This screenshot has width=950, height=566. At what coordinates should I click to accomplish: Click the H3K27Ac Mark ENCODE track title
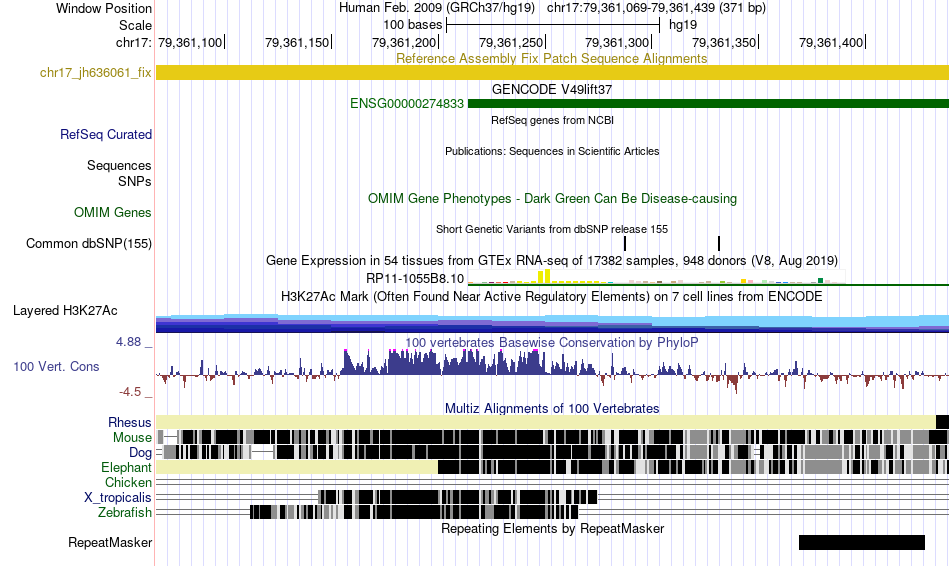point(552,296)
